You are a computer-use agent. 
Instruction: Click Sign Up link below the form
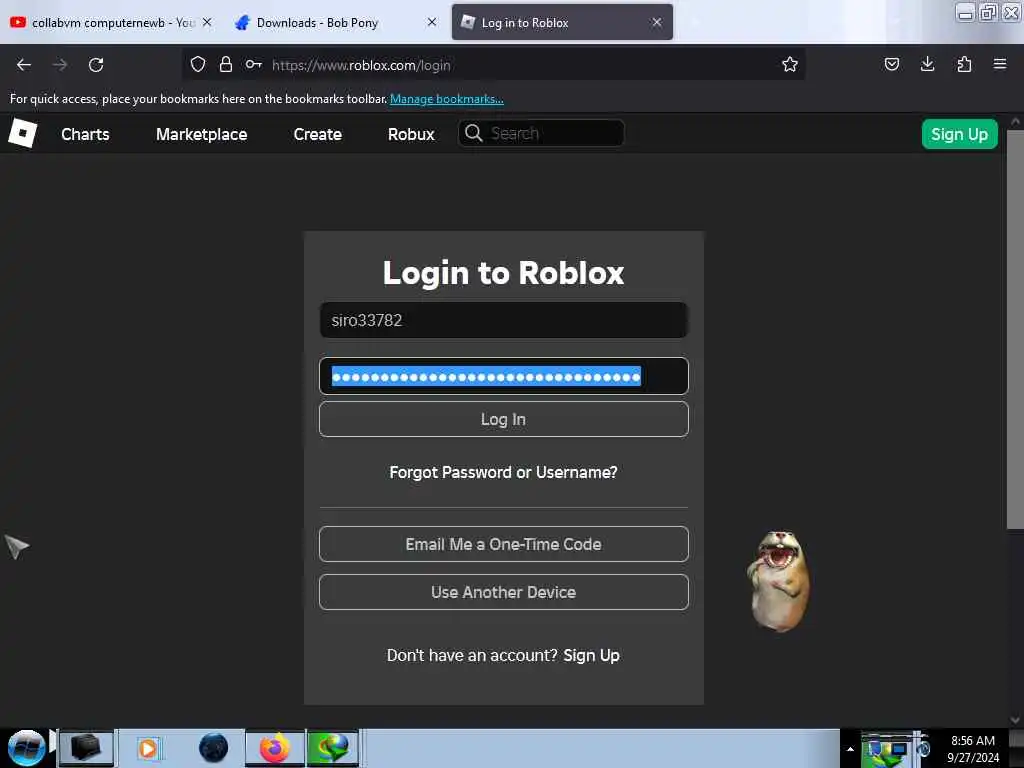pyautogui.click(x=591, y=655)
